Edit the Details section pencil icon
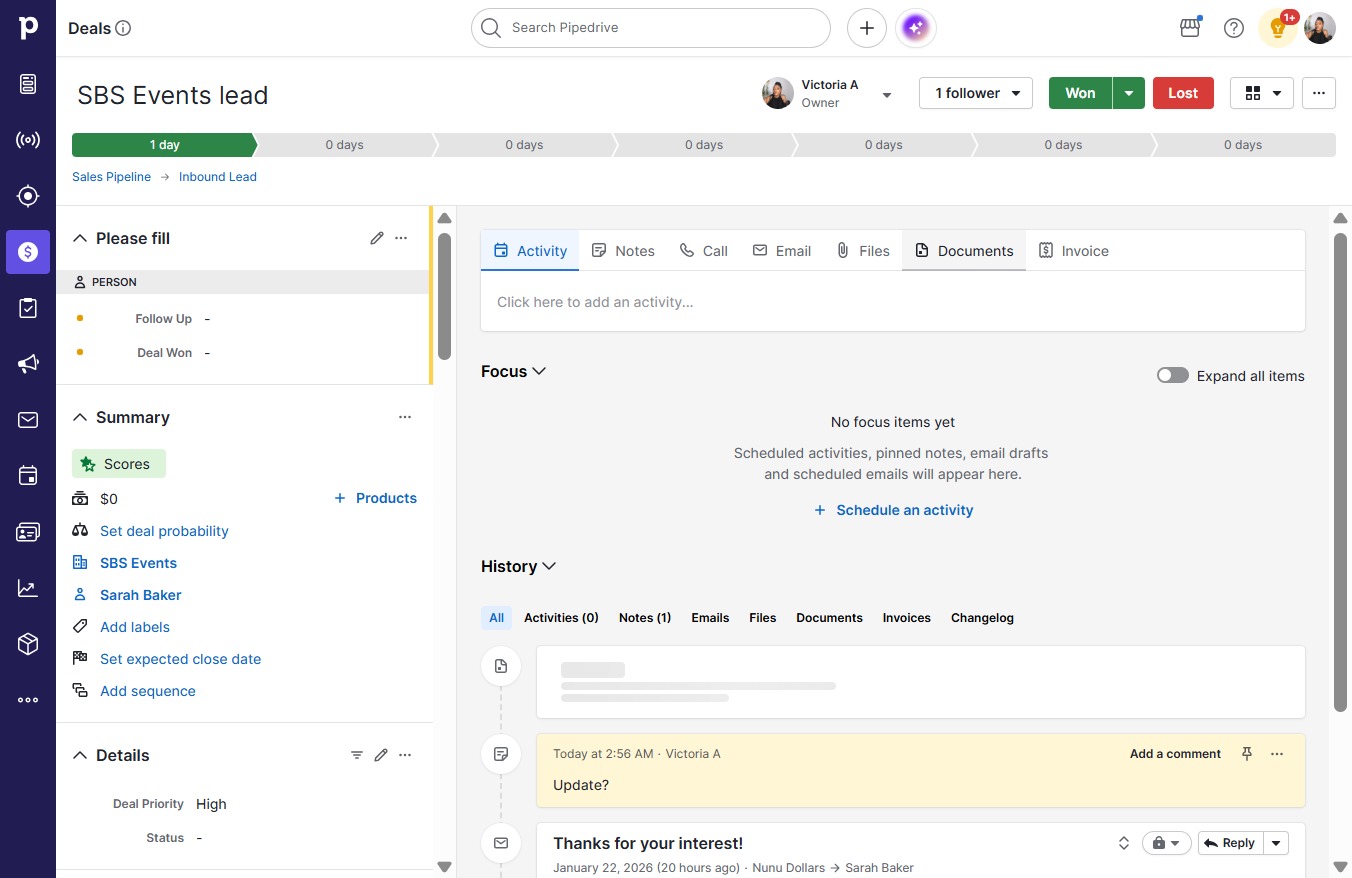 coord(381,755)
